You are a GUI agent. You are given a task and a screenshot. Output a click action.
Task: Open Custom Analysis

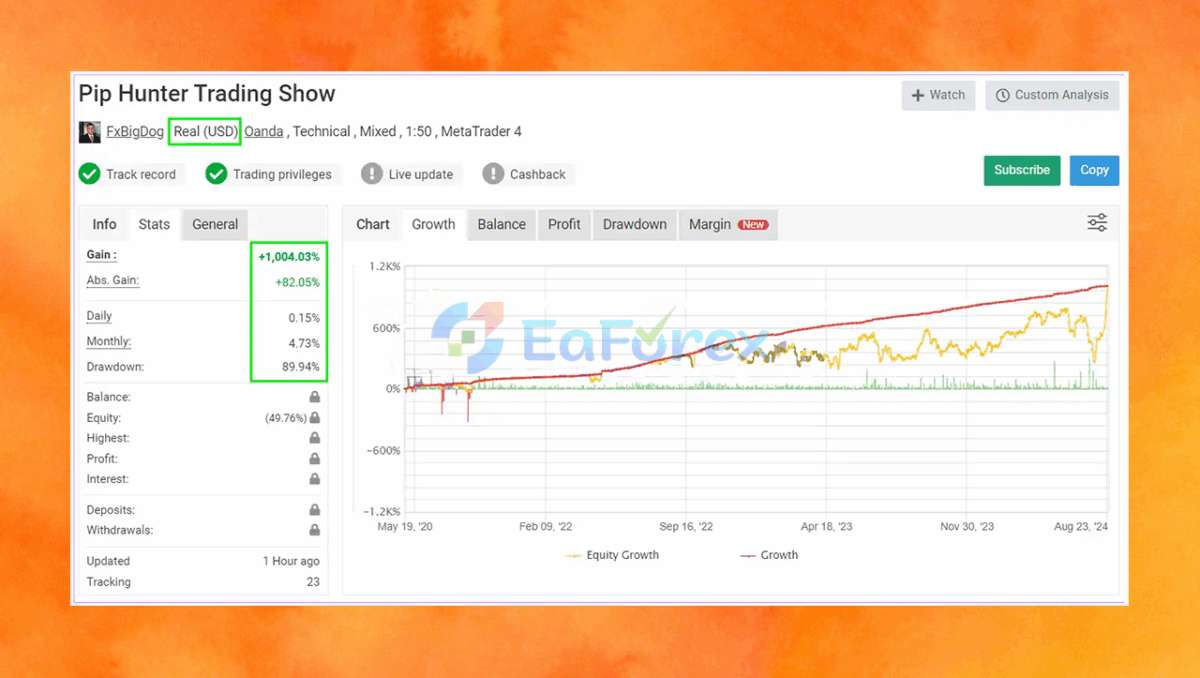point(1052,95)
